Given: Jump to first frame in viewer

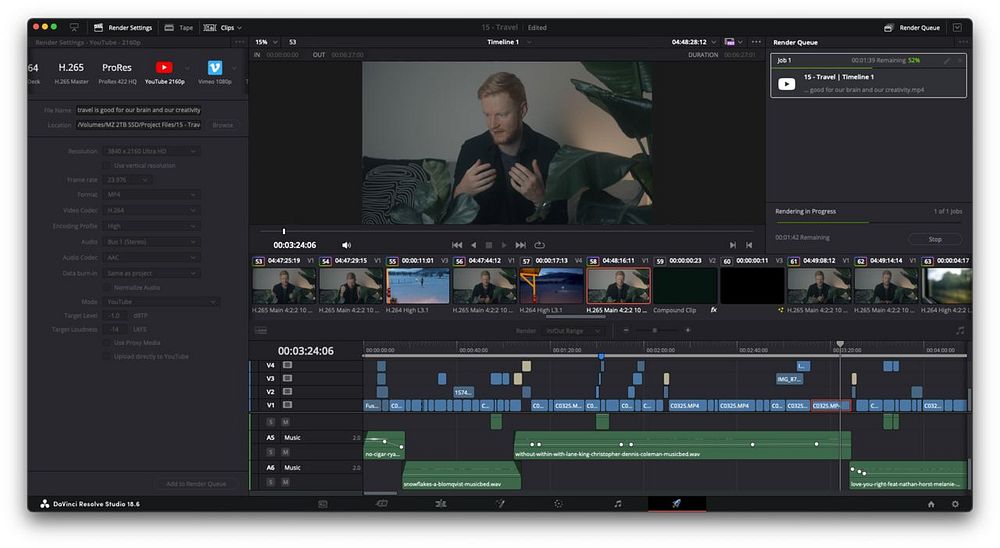Looking at the screenshot, I should pos(457,245).
